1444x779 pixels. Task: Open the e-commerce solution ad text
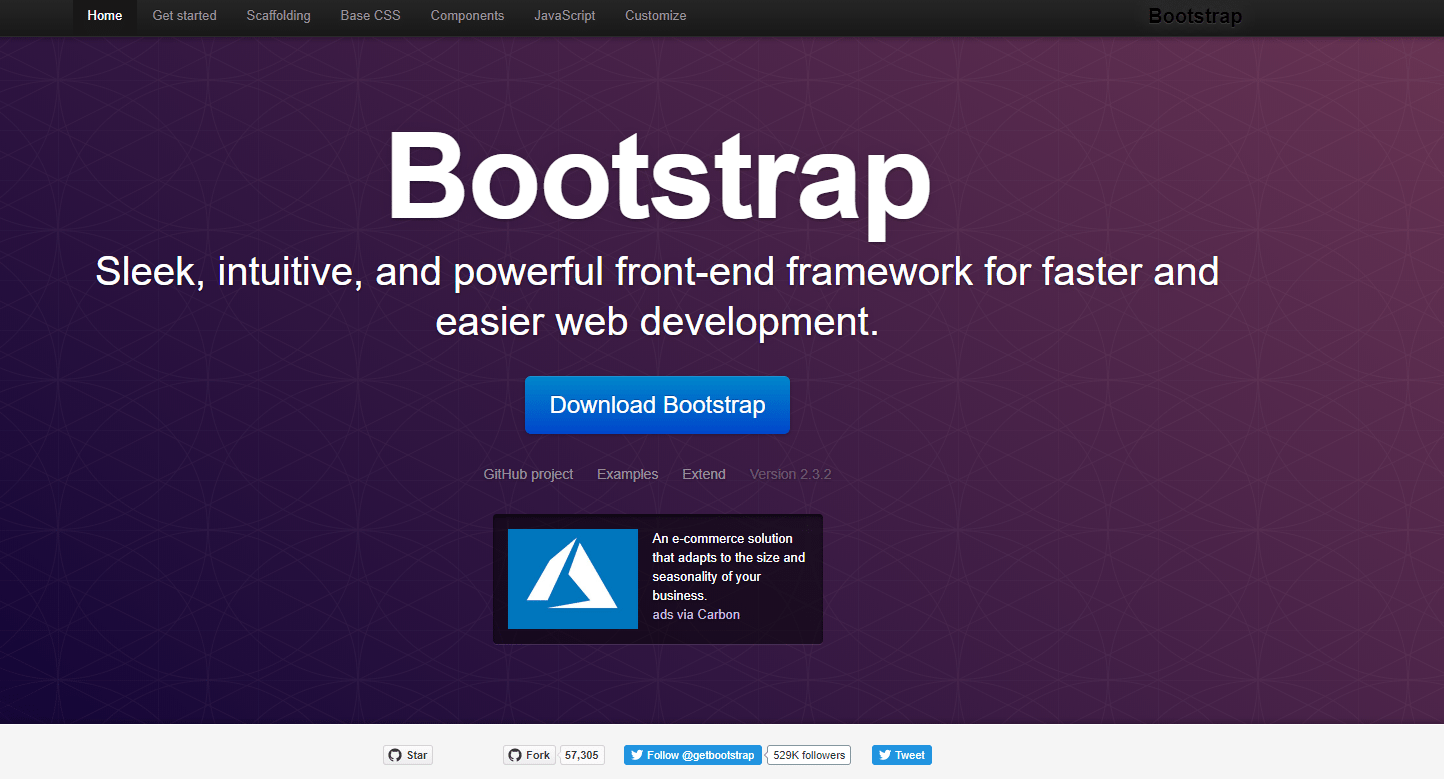pos(728,567)
